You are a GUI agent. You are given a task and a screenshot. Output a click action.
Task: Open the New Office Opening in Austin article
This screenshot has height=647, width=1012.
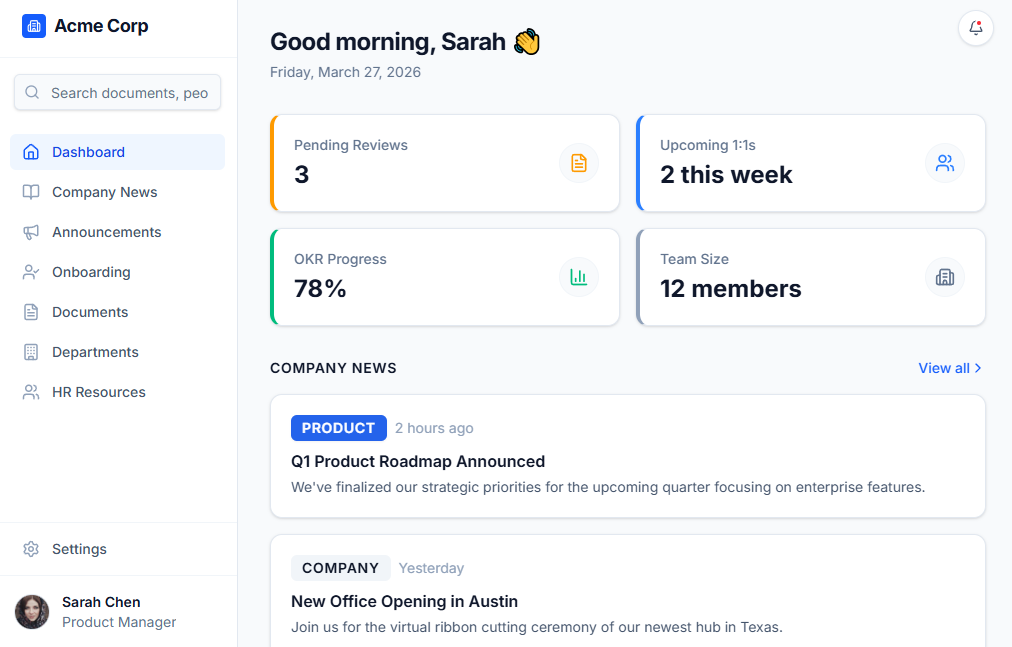404,601
